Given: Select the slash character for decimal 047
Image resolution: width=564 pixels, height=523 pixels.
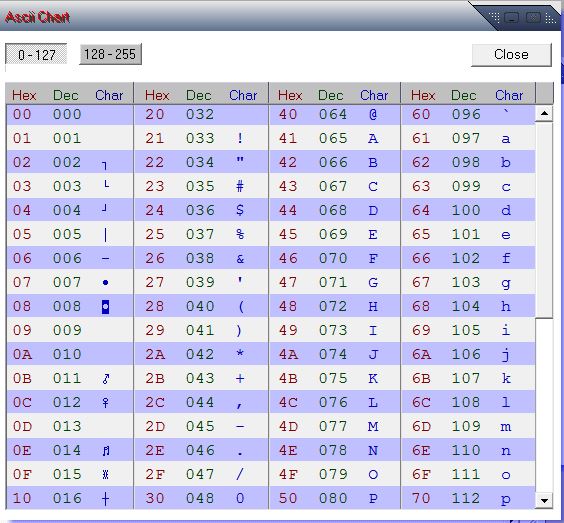Looking at the screenshot, I should pos(240,474).
